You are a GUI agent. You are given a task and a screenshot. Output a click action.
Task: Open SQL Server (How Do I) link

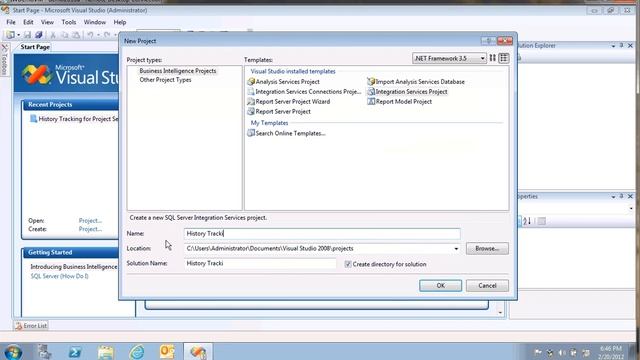pos(59,276)
